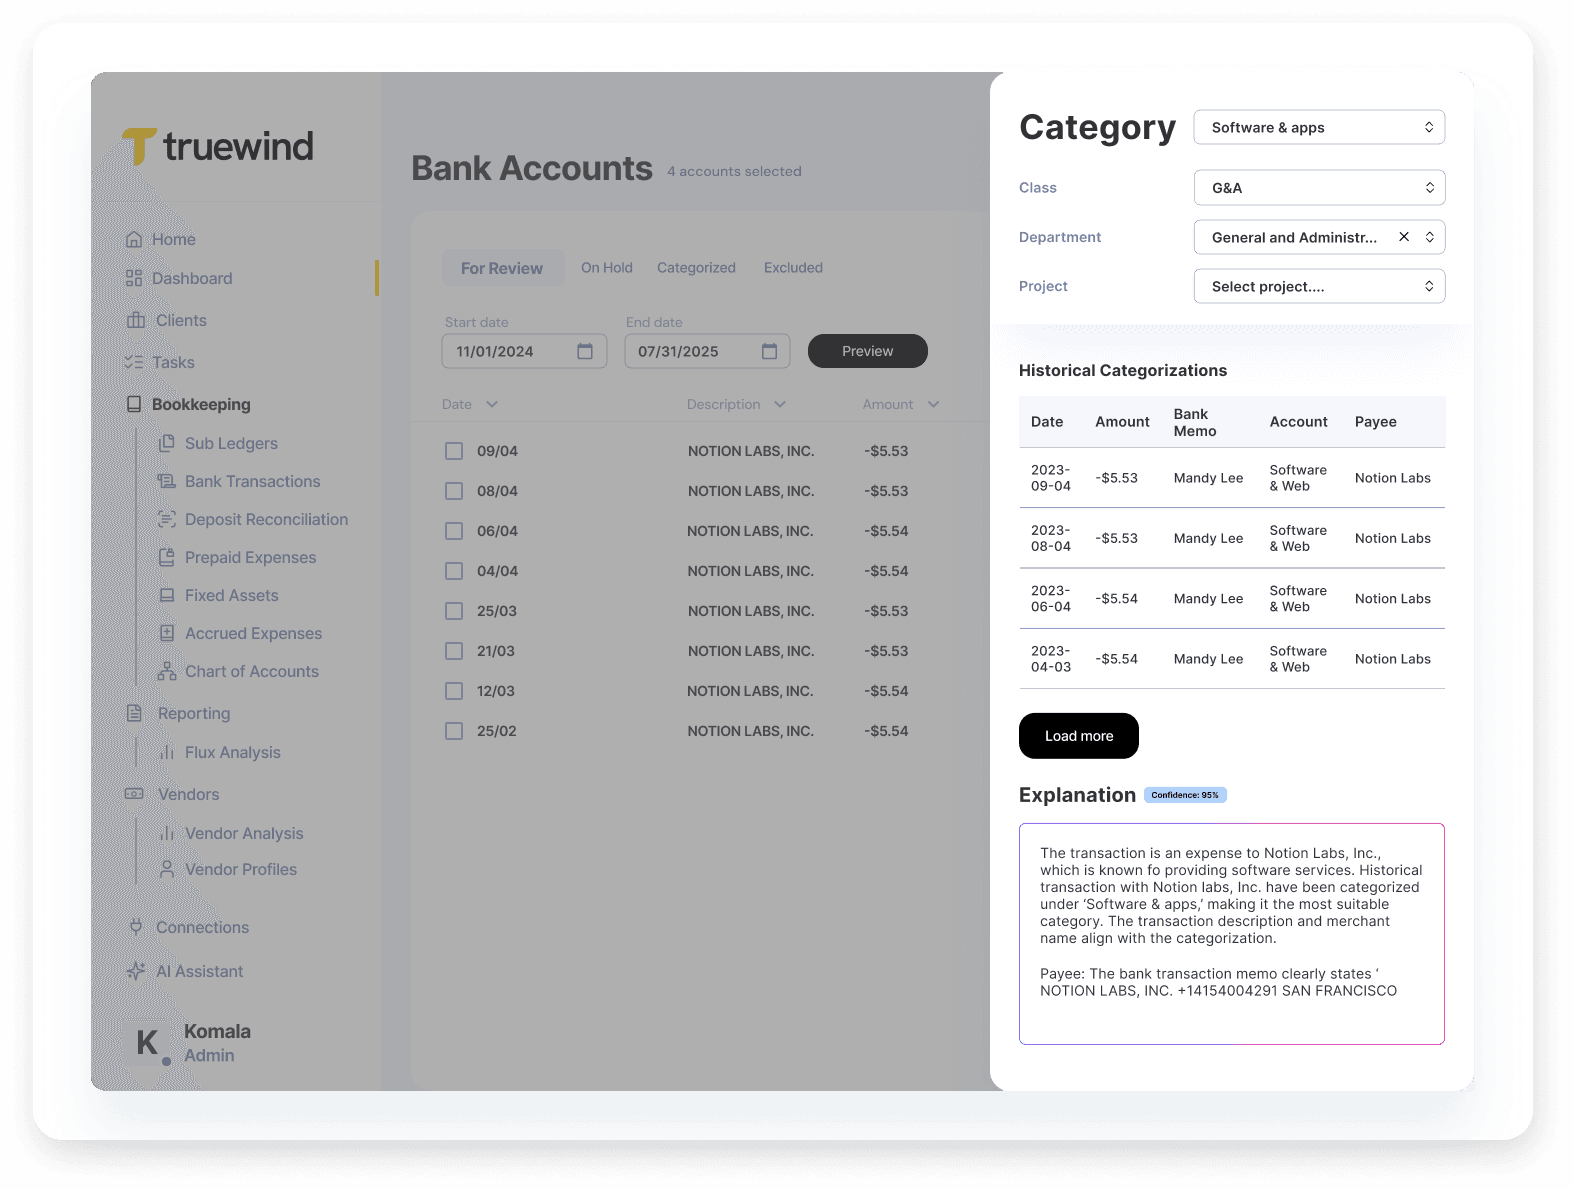The width and height of the screenshot is (1573, 1189).
Task: Check the 06/04 transaction checkbox
Action: coord(454,531)
